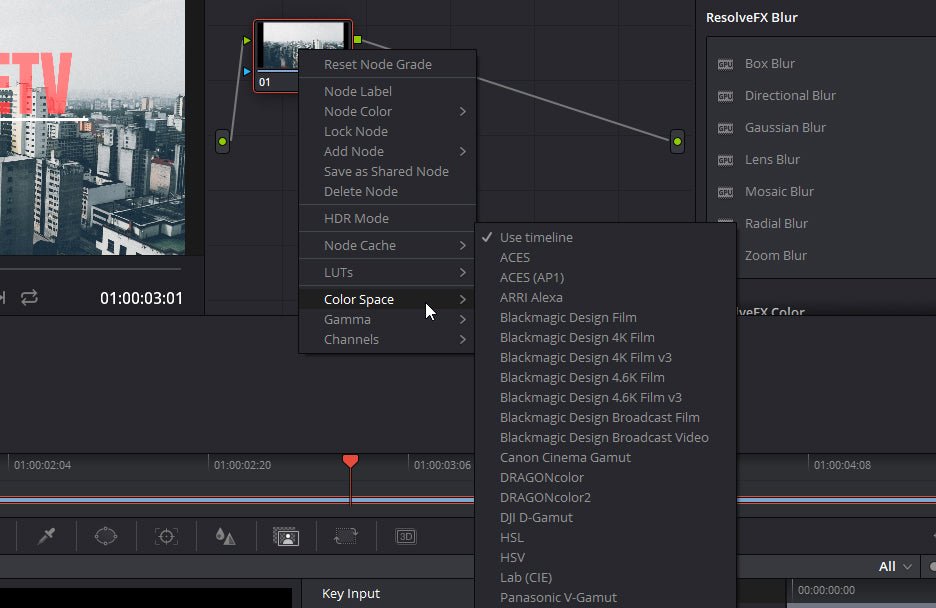Click the red timeline playhead marker
The height and width of the screenshot is (608, 936).
(x=350, y=461)
